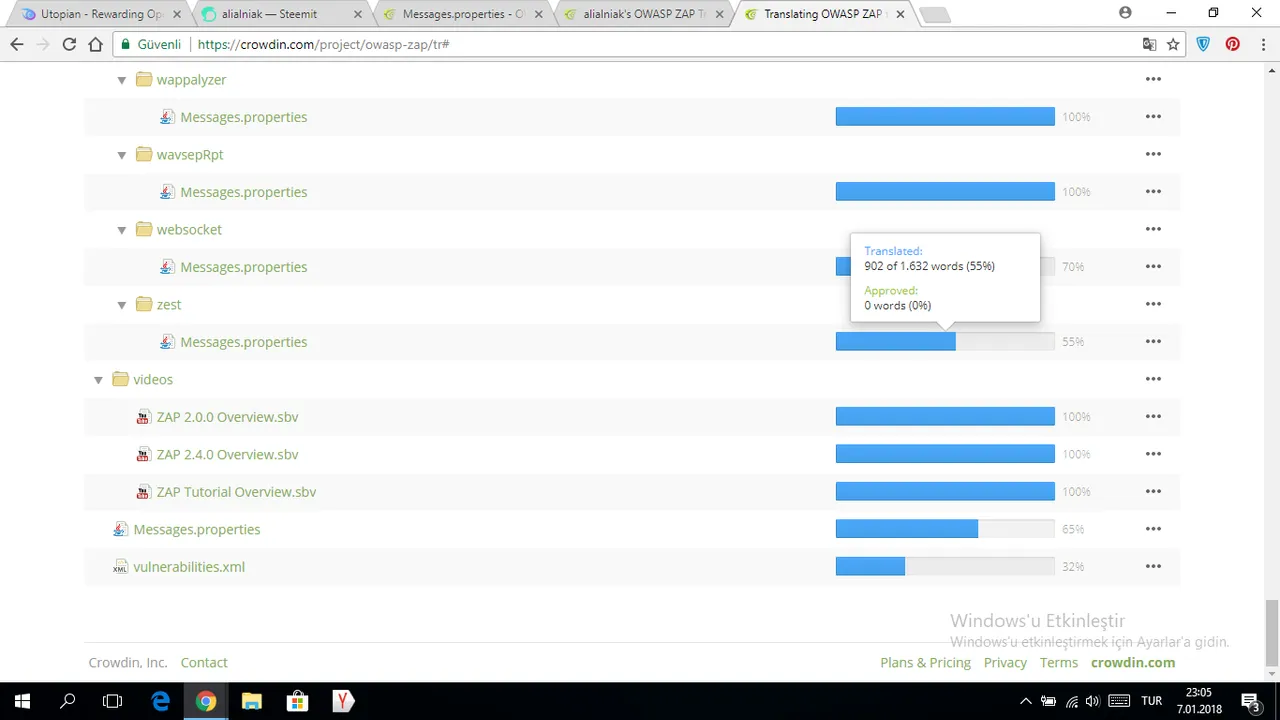Open websocket Messages.properties file
Image resolution: width=1280 pixels, height=720 pixels.
coord(243,267)
